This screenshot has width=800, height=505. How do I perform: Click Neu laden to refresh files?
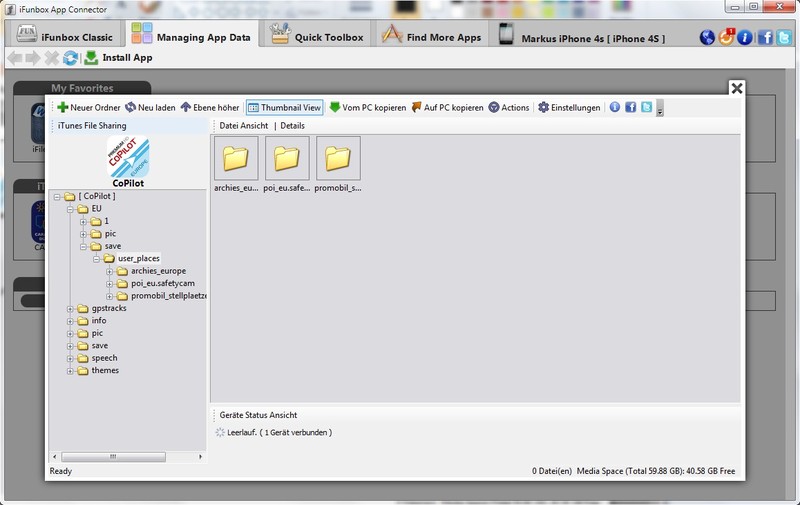pos(151,107)
